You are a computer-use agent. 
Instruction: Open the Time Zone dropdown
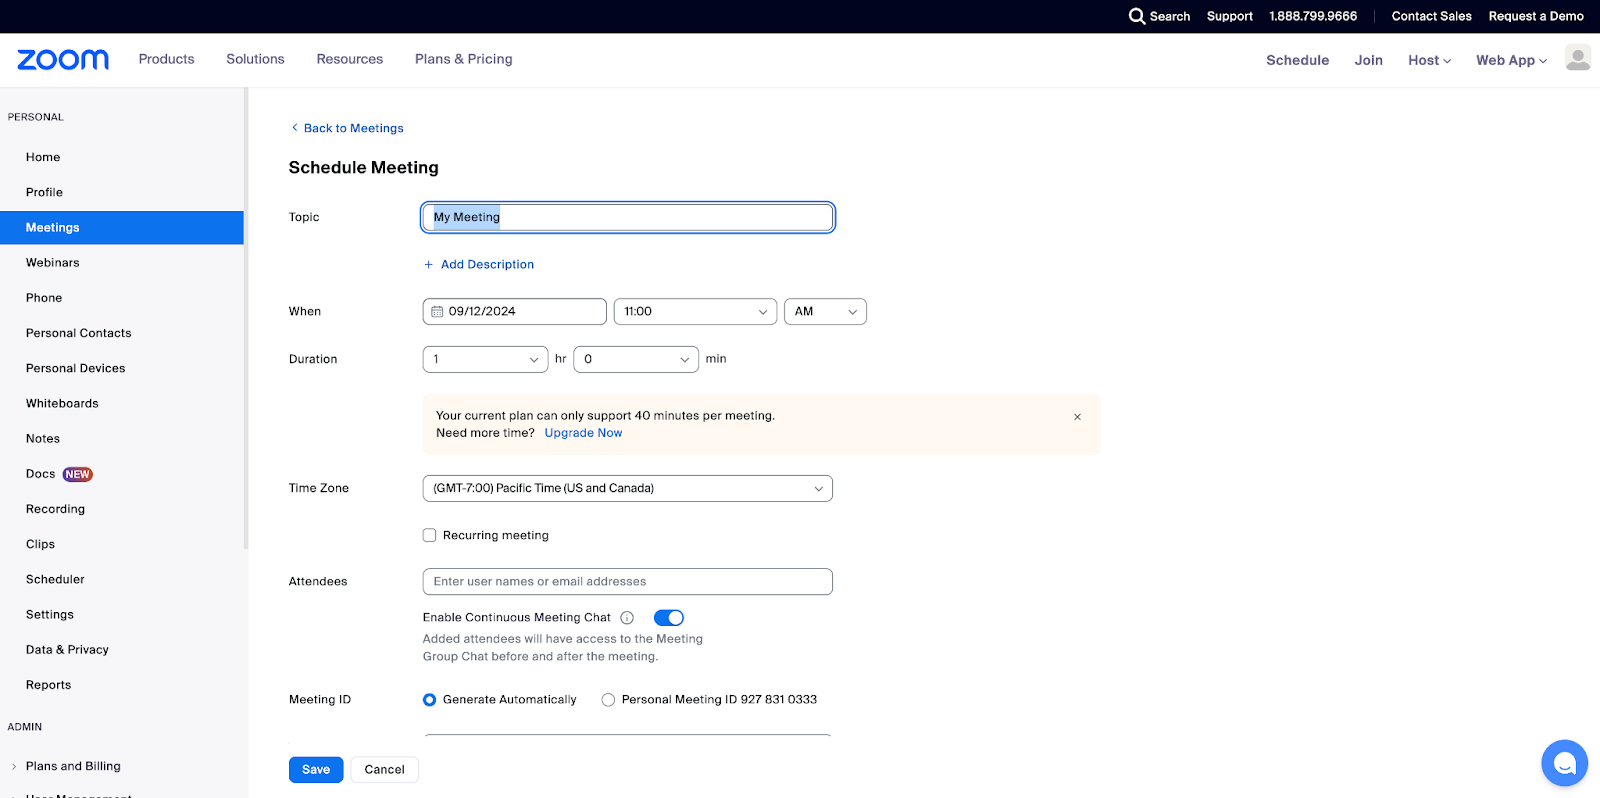628,488
